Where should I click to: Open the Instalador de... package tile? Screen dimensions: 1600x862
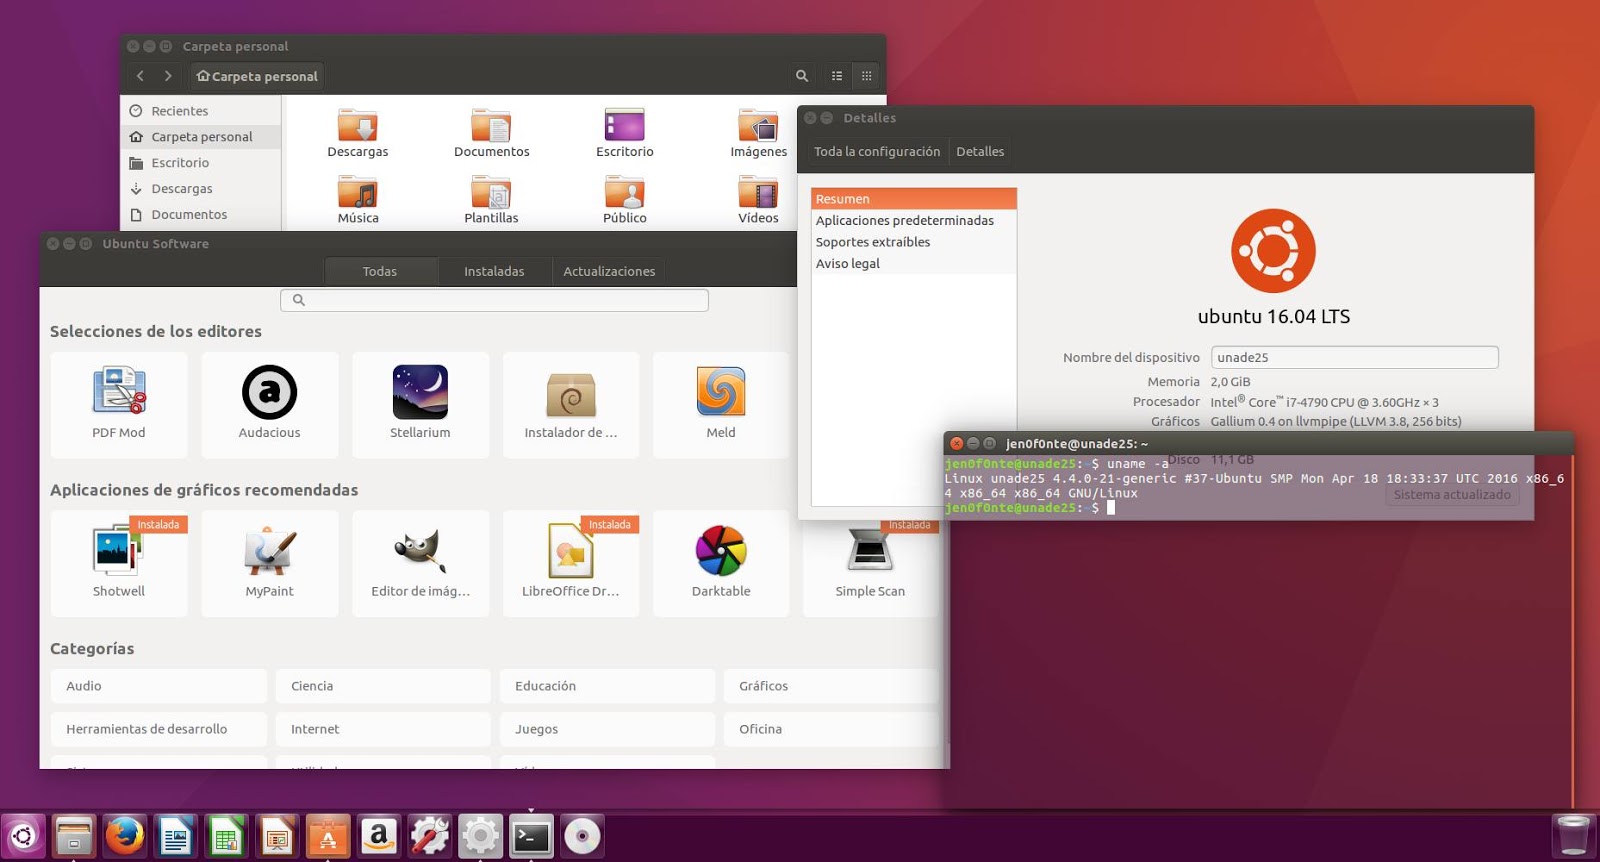point(571,405)
